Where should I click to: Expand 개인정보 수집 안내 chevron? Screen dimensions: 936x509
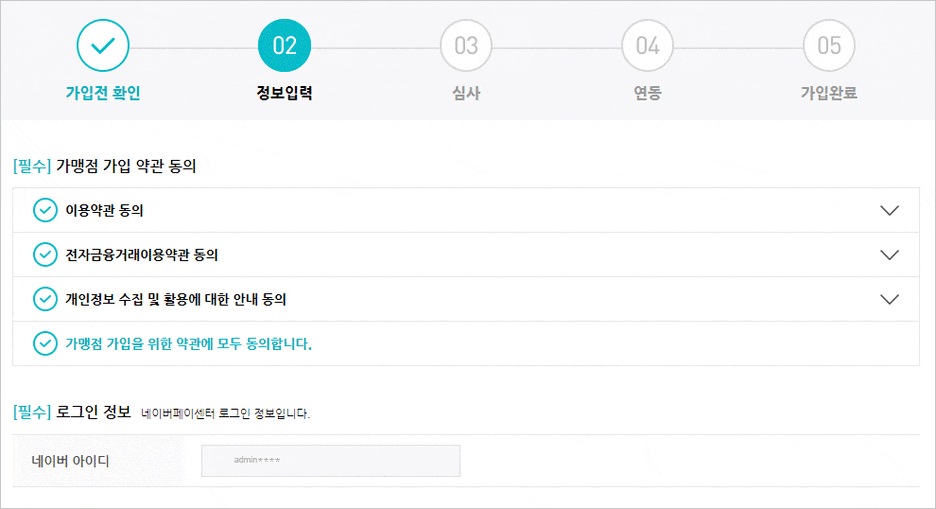point(889,299)
